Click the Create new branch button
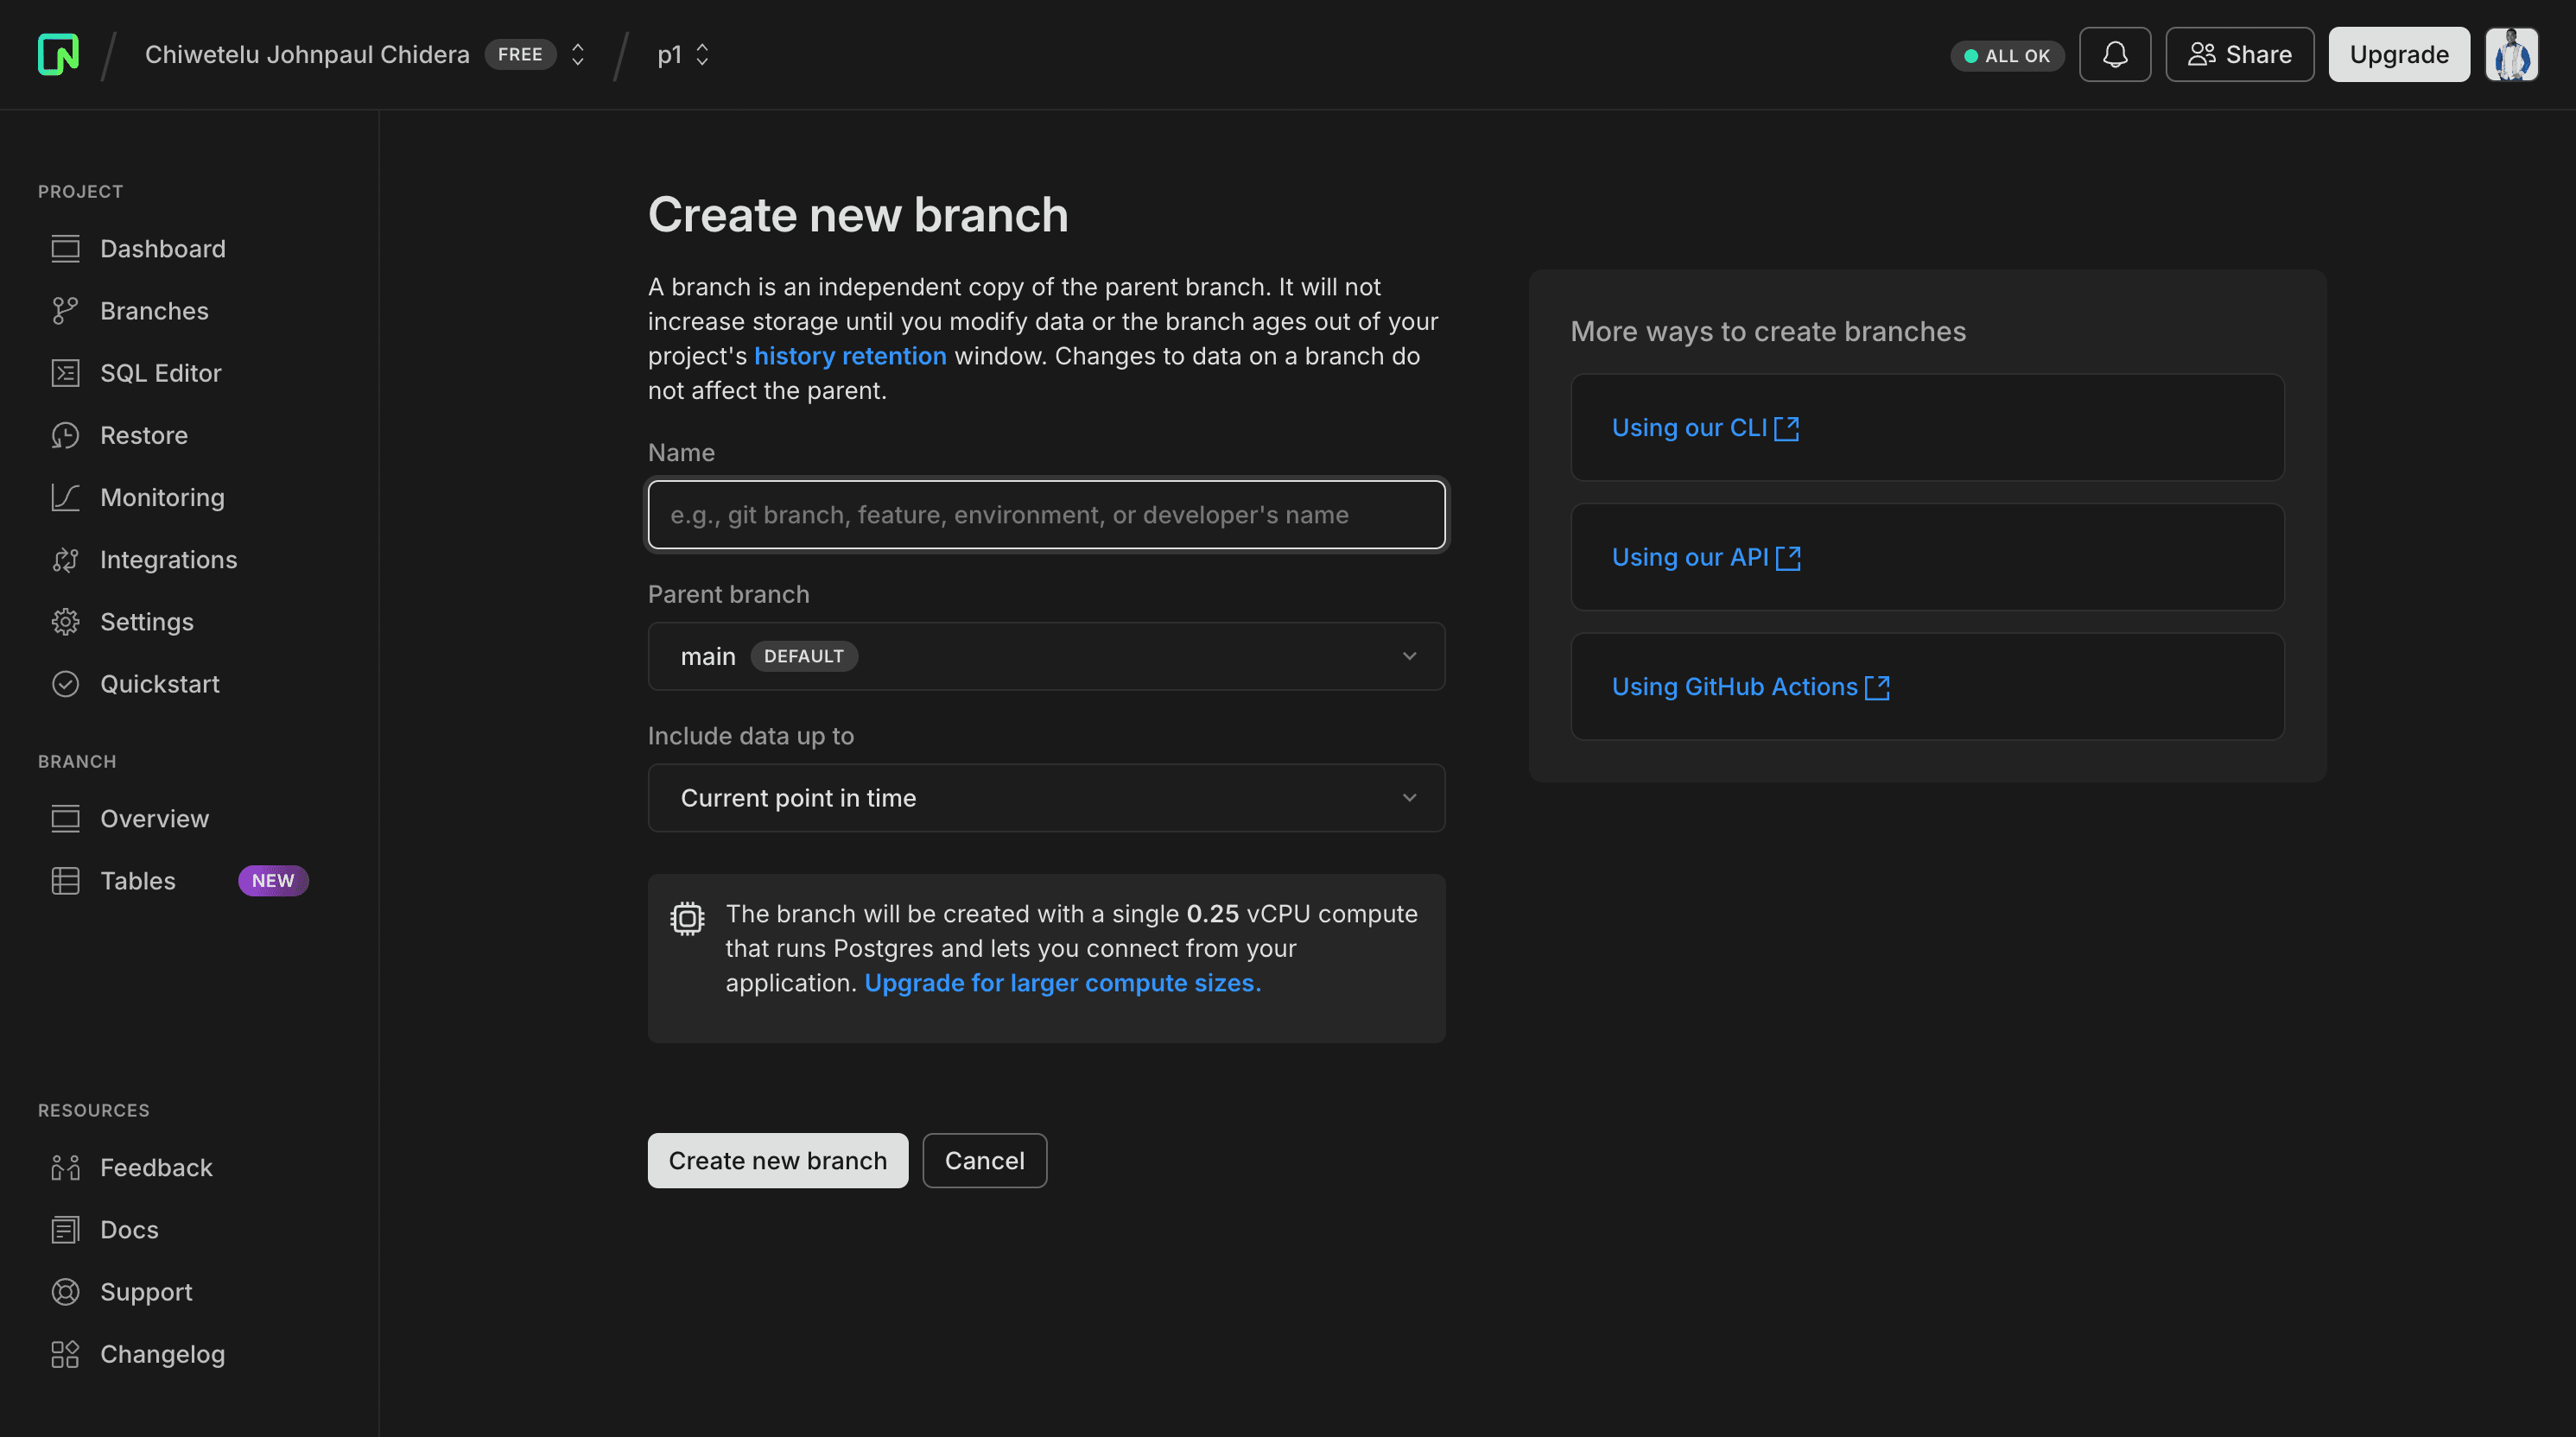Image resolution: width=2576 pixels, height=1437 pixels. click(777, 1159)
